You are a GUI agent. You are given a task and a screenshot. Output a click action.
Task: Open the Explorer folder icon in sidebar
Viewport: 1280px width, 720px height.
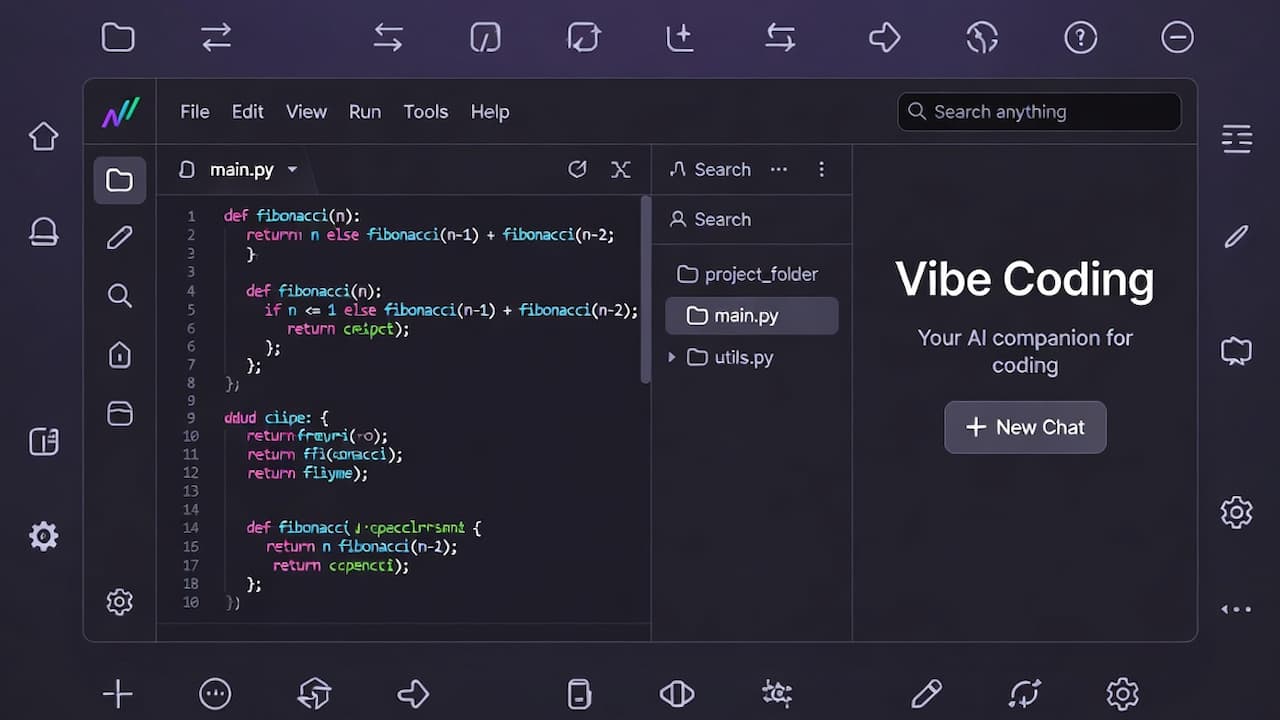click(119, 180)
